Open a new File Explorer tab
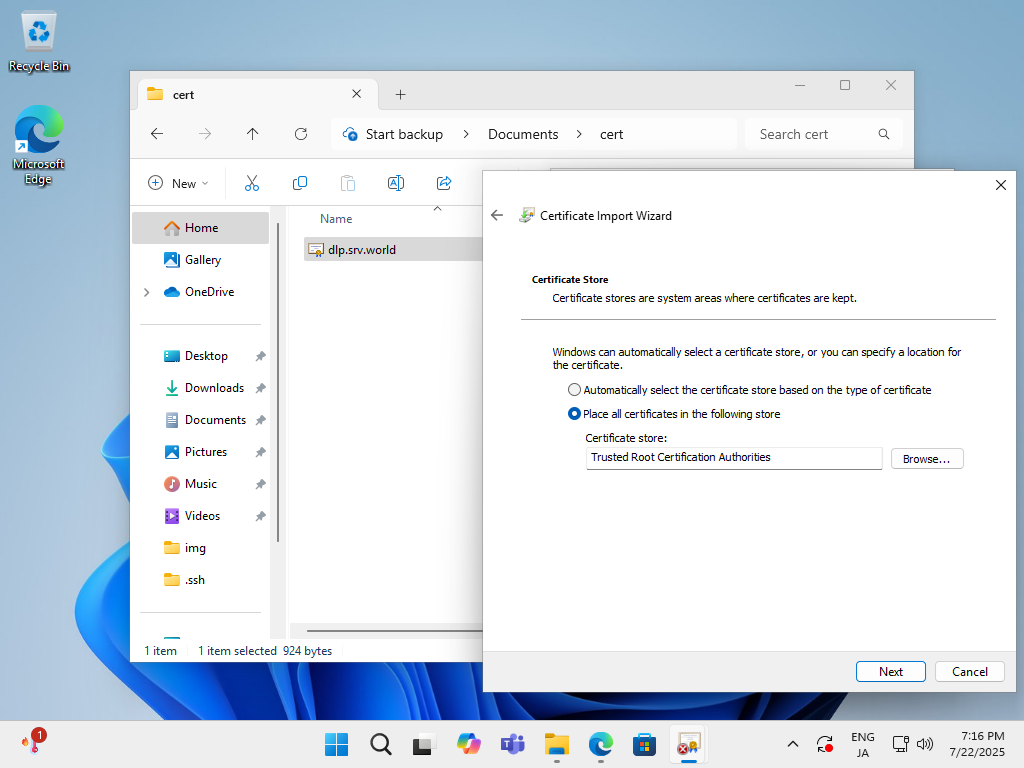Viewport: 1024px width, 768px height. point(400,93)
